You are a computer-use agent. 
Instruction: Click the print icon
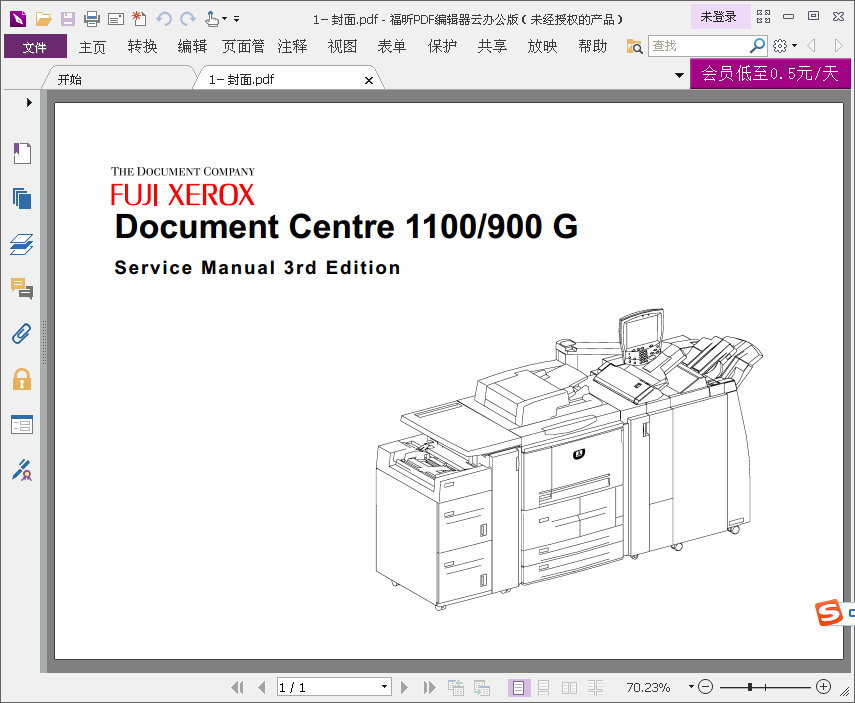tap(92, 19)
